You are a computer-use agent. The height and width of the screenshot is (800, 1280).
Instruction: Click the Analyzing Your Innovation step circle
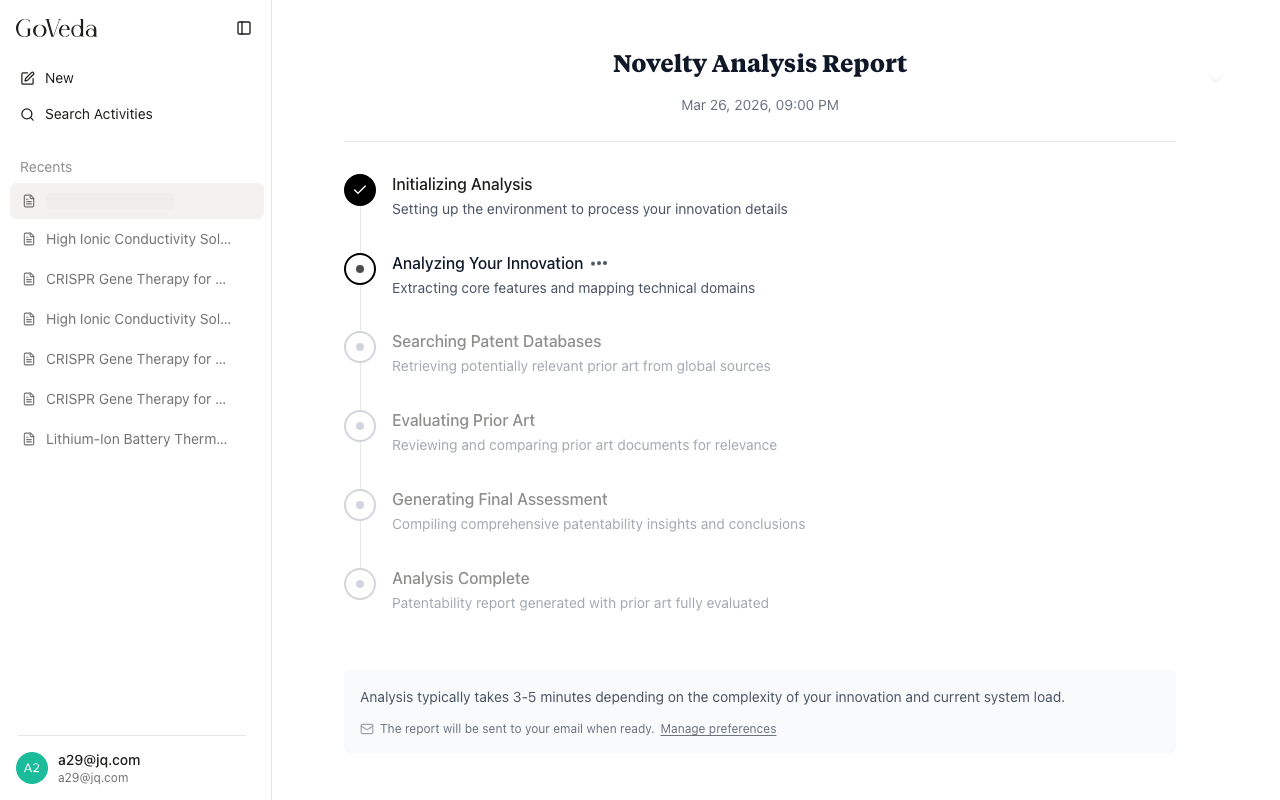click(360, 269)
